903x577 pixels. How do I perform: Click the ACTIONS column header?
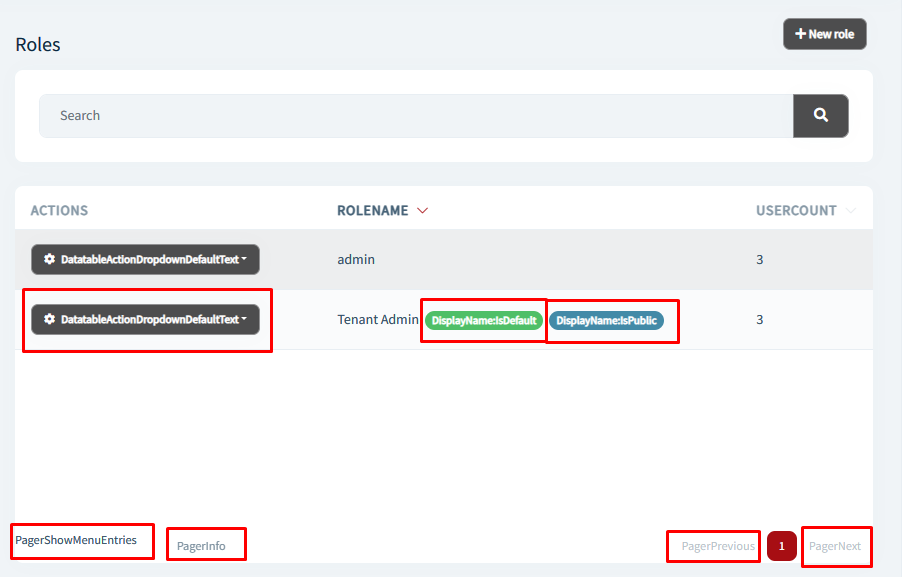59,211
